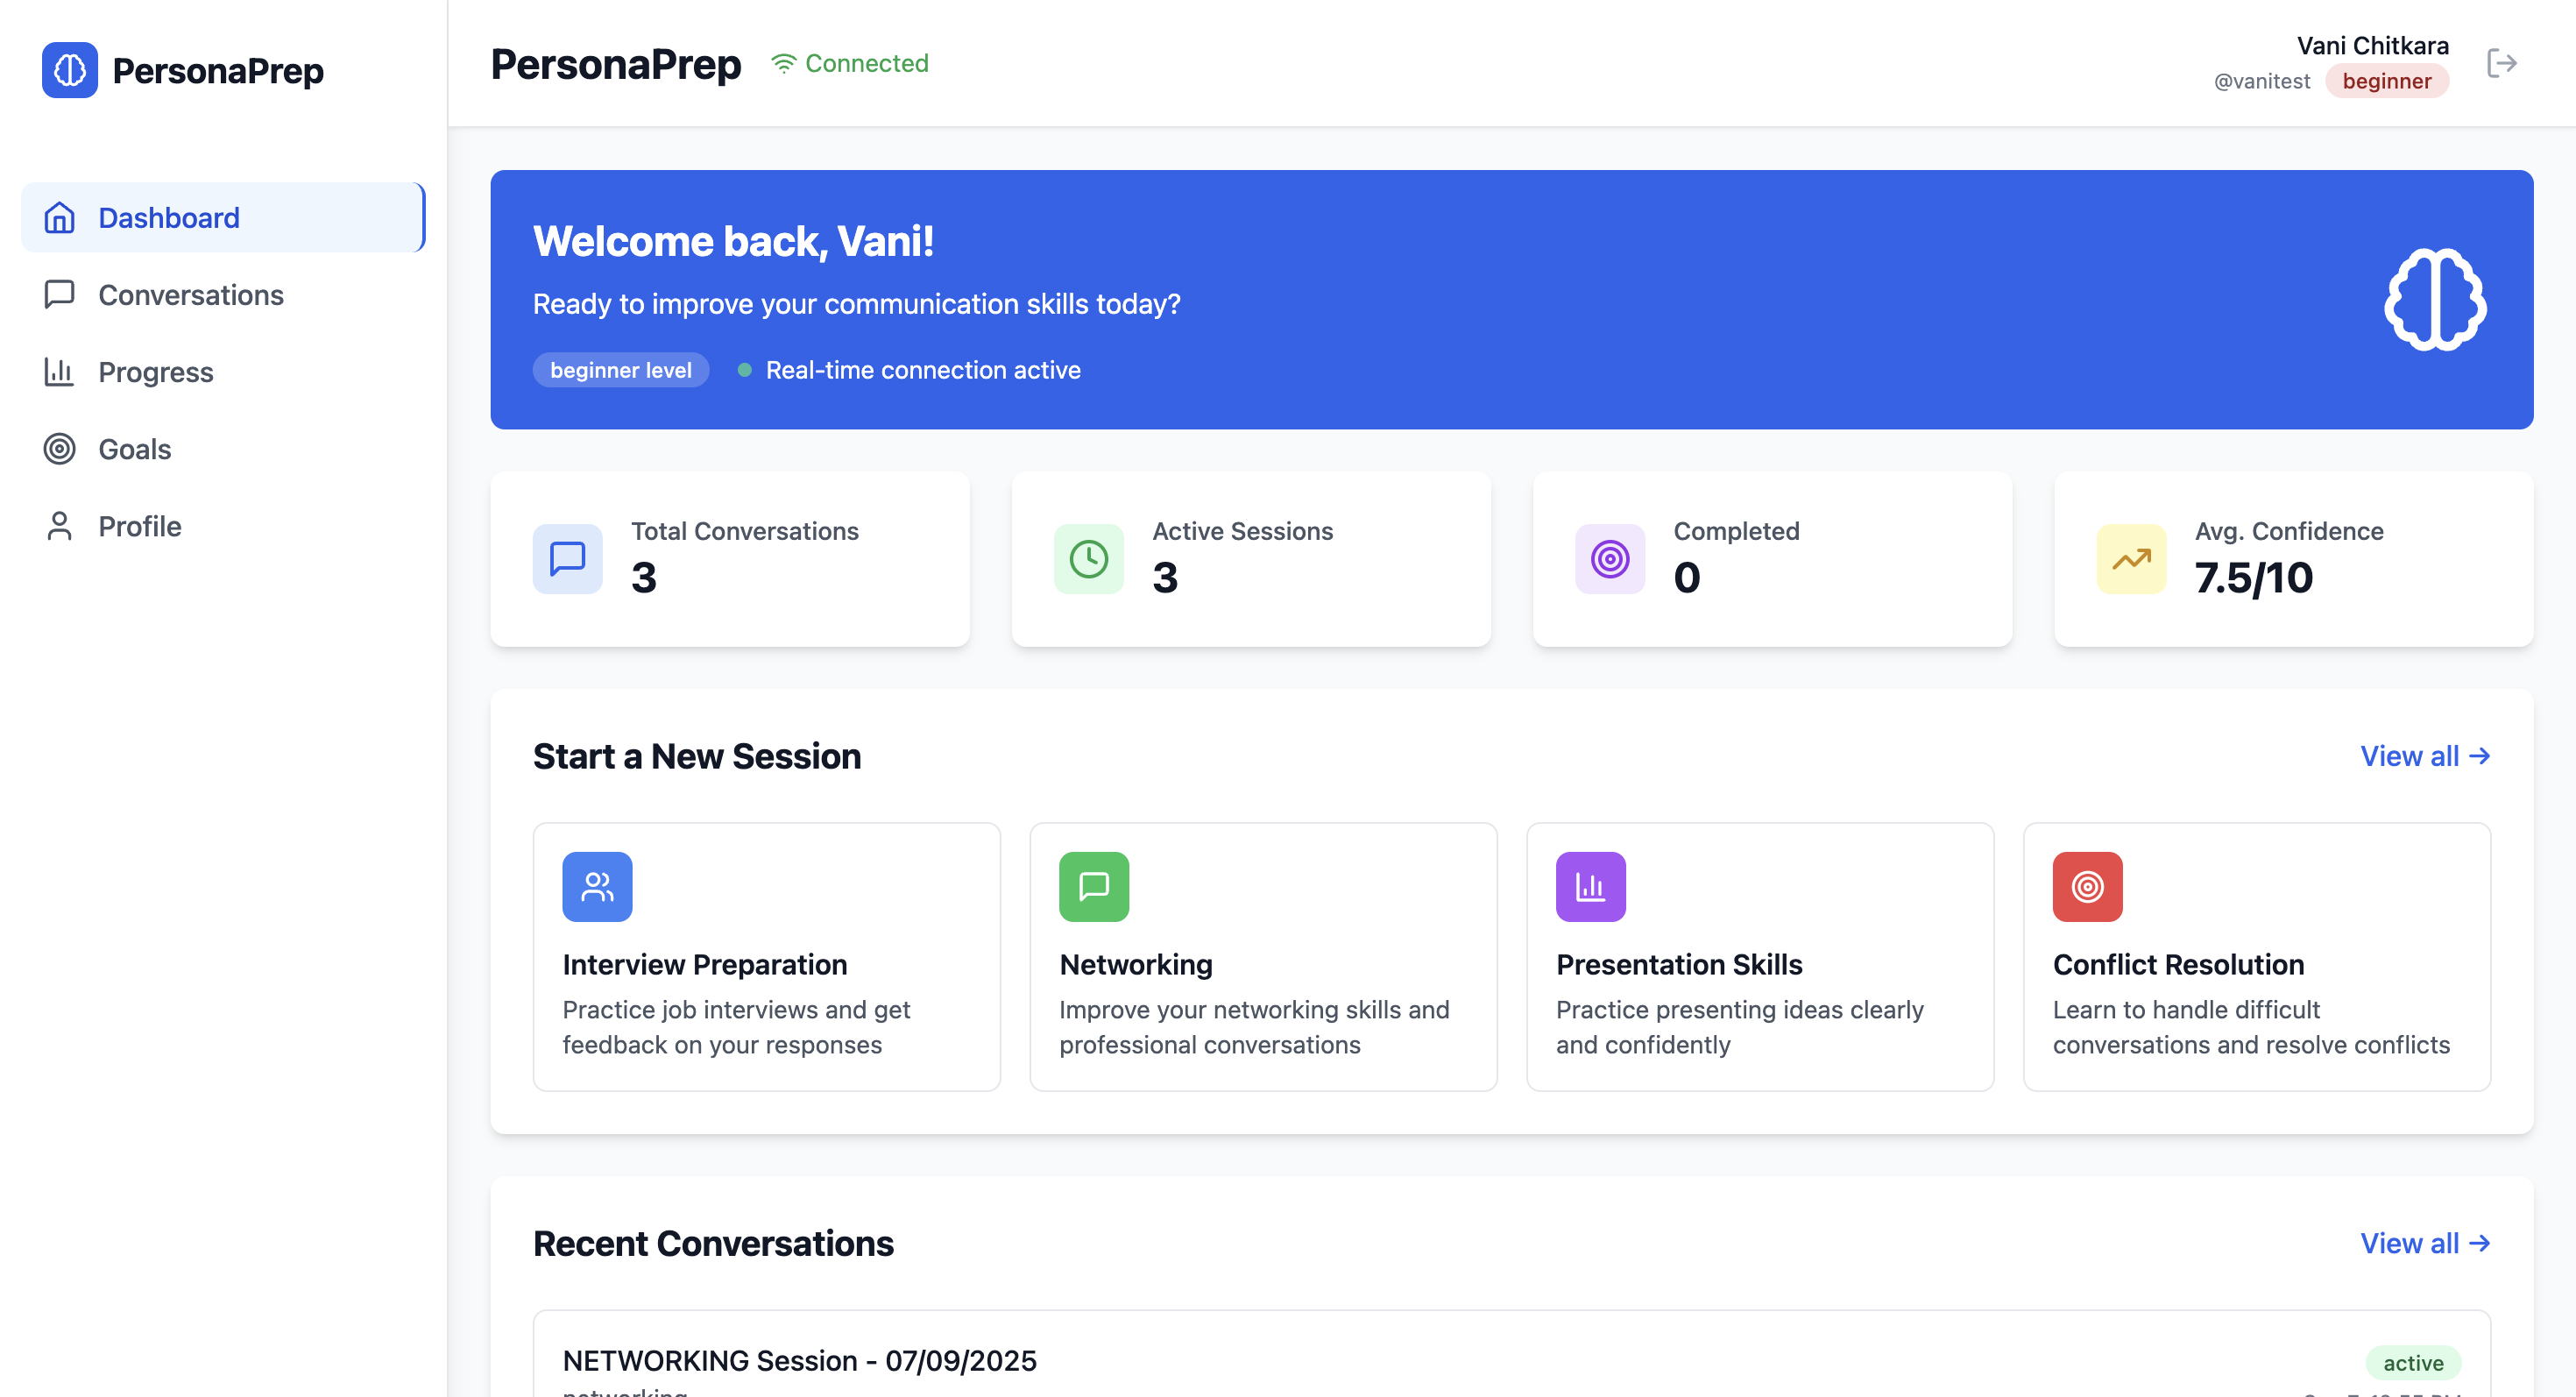Open the NETWORKING Session 07/09/2025 conversation
The width and height of the screenshot is (2576, 1397).
799,1361
